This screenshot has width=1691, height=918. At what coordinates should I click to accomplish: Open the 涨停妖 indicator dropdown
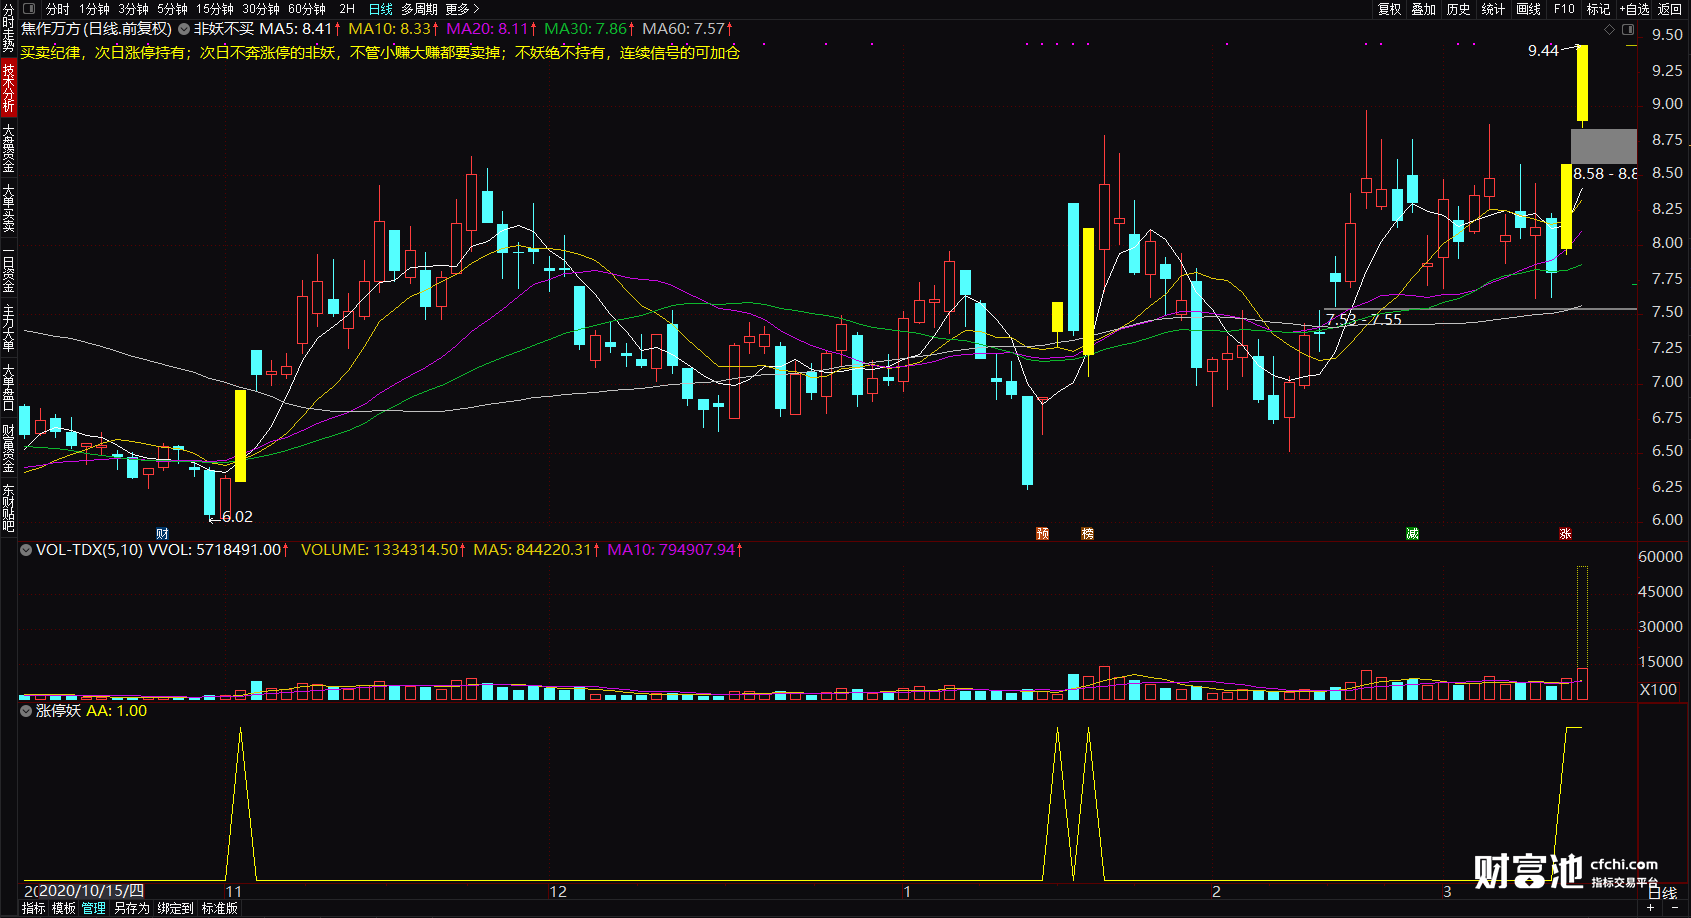[x=26, y=711]
